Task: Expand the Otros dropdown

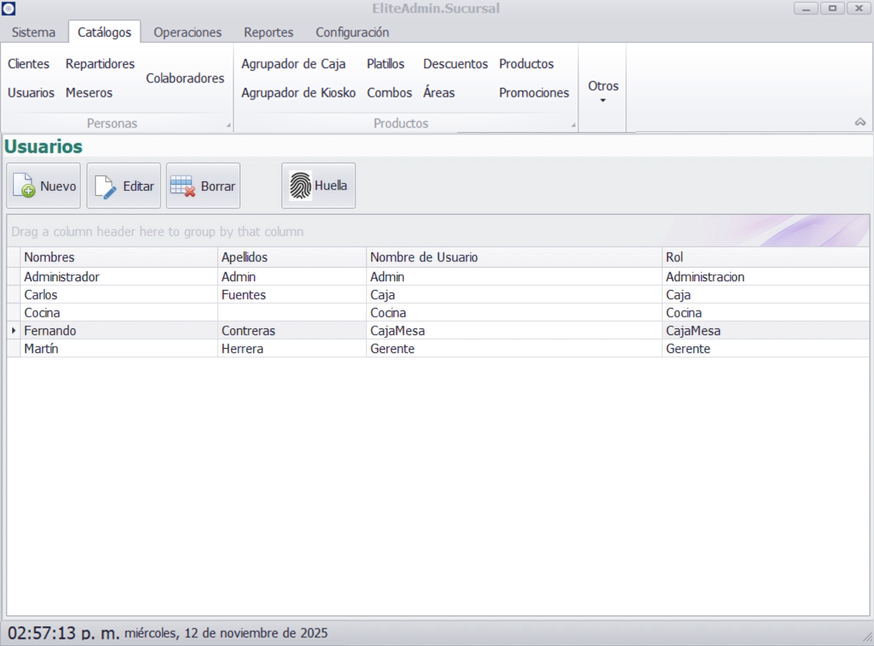Action: [603, 90]
